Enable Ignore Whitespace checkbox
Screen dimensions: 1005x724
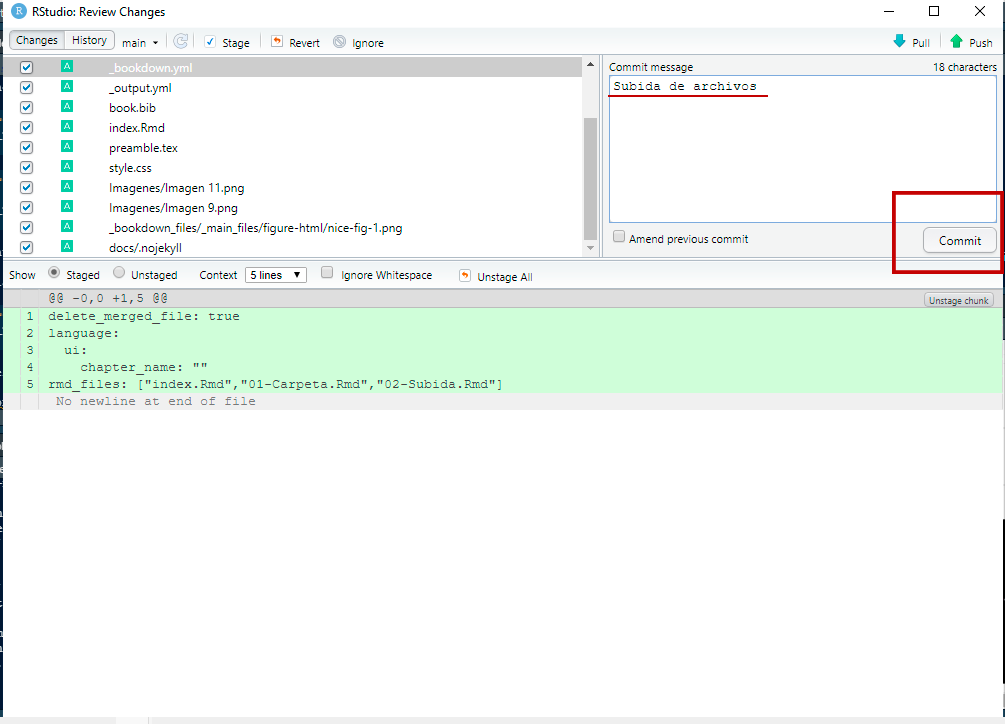(327, 273)
